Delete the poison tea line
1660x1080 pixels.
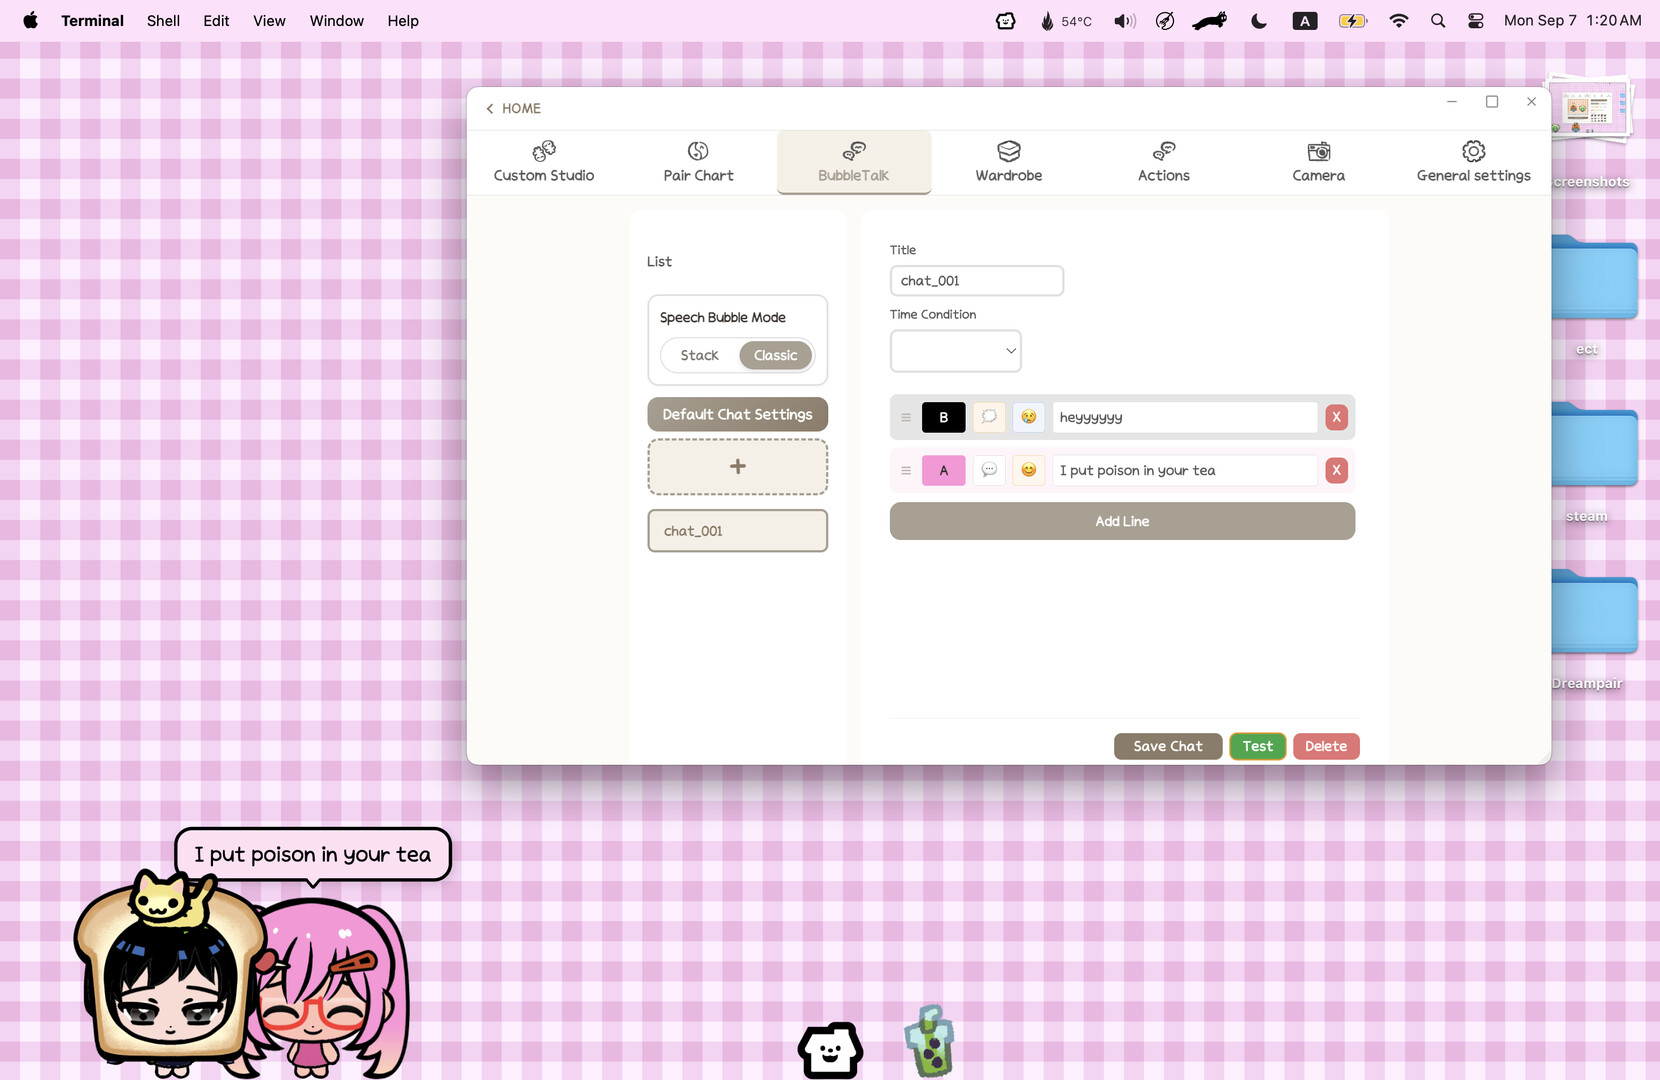click(1336, 470)
